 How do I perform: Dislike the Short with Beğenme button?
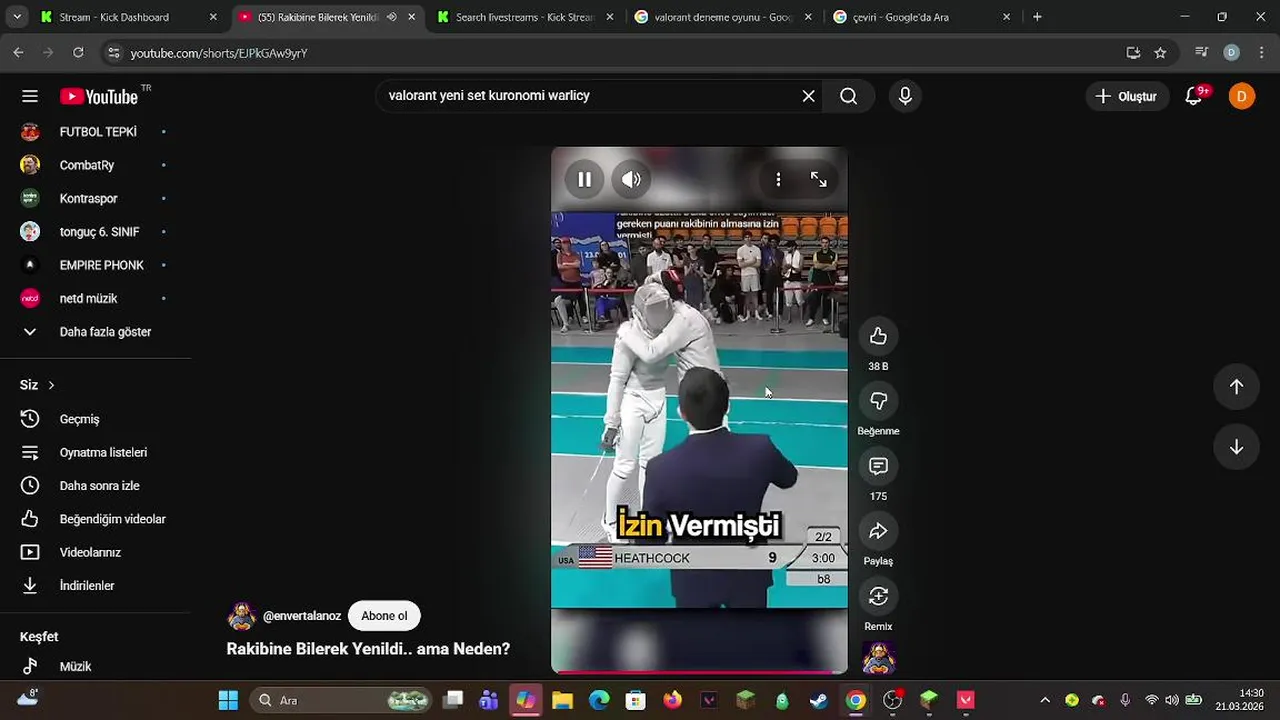(878, 401)
